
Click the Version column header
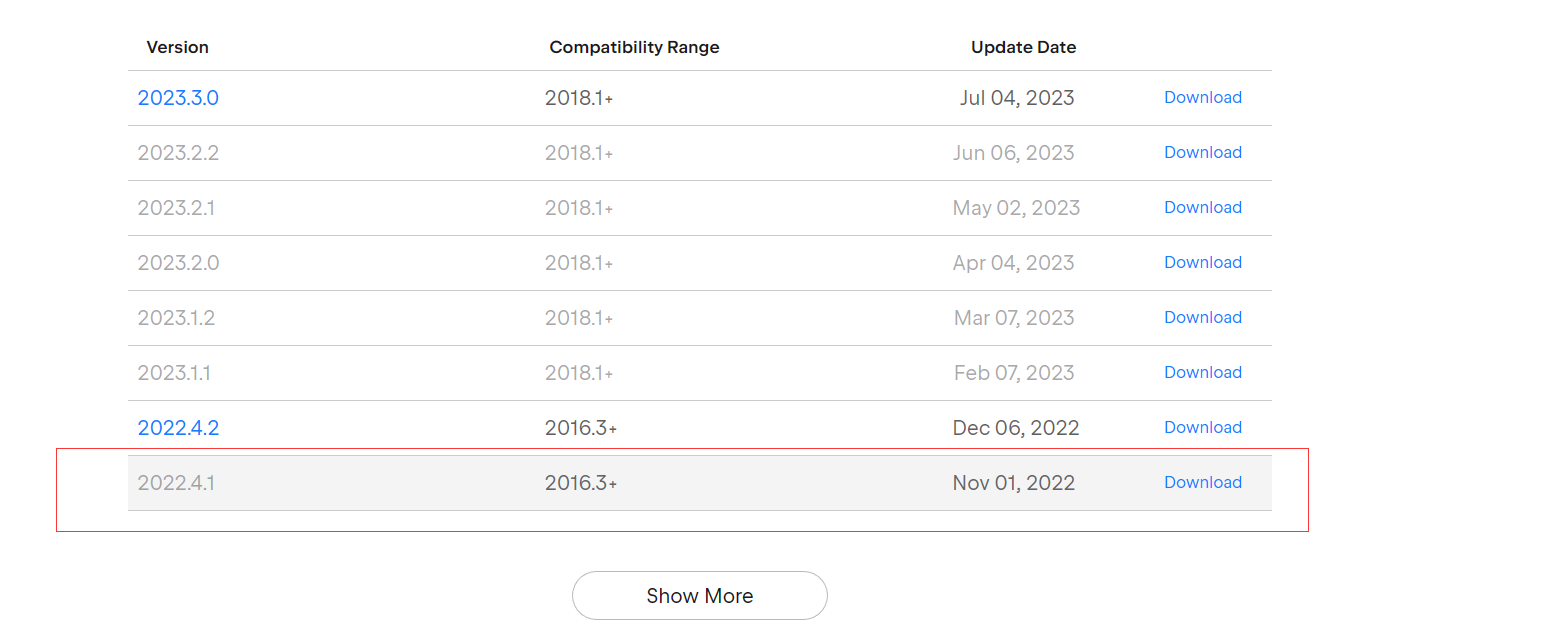coord(177,47)
